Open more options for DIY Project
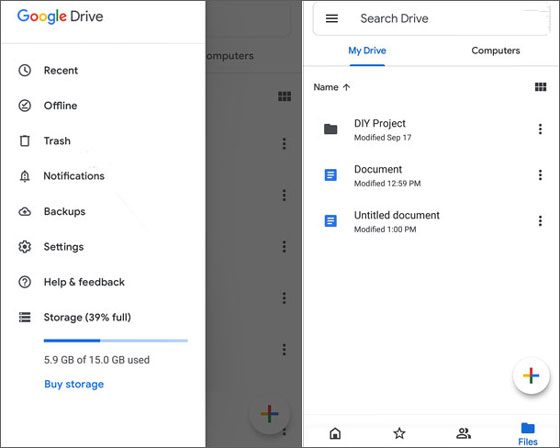This screenshot has width=560, height=448. (540, 129)
